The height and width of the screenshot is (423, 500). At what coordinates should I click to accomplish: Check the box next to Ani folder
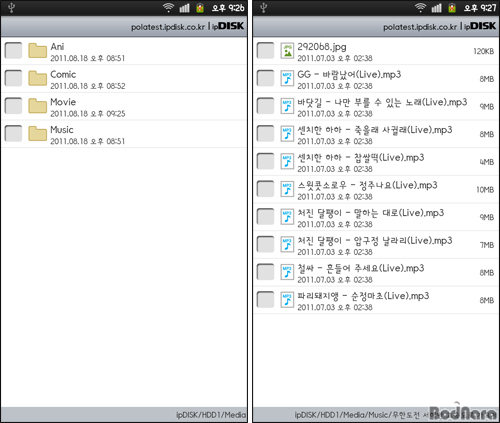[x=13, y=51]
